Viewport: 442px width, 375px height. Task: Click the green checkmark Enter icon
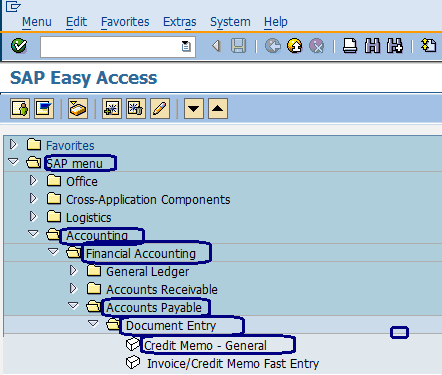tap(19, 46)
